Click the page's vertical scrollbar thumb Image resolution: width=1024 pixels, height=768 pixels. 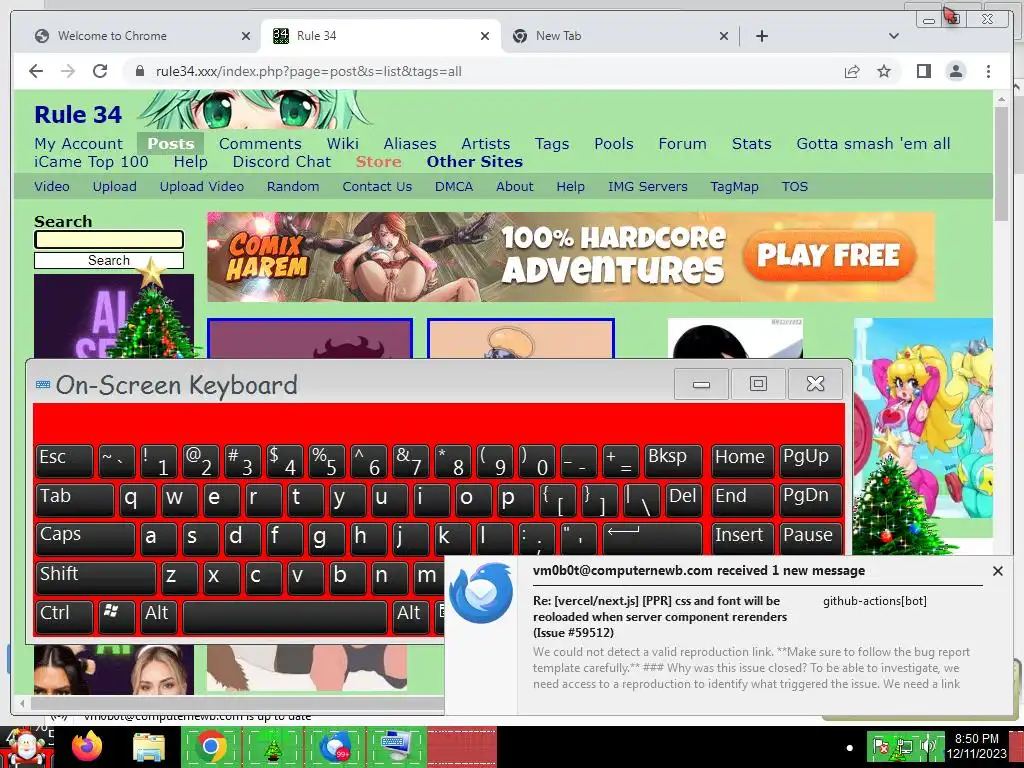click(1001, 163)
